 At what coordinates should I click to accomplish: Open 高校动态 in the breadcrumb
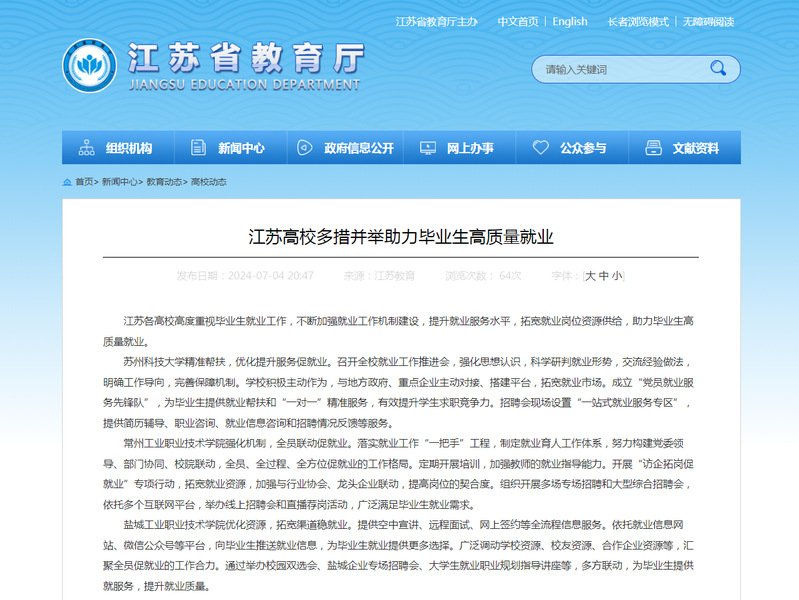pyautogui.click(x=208, y=182)
